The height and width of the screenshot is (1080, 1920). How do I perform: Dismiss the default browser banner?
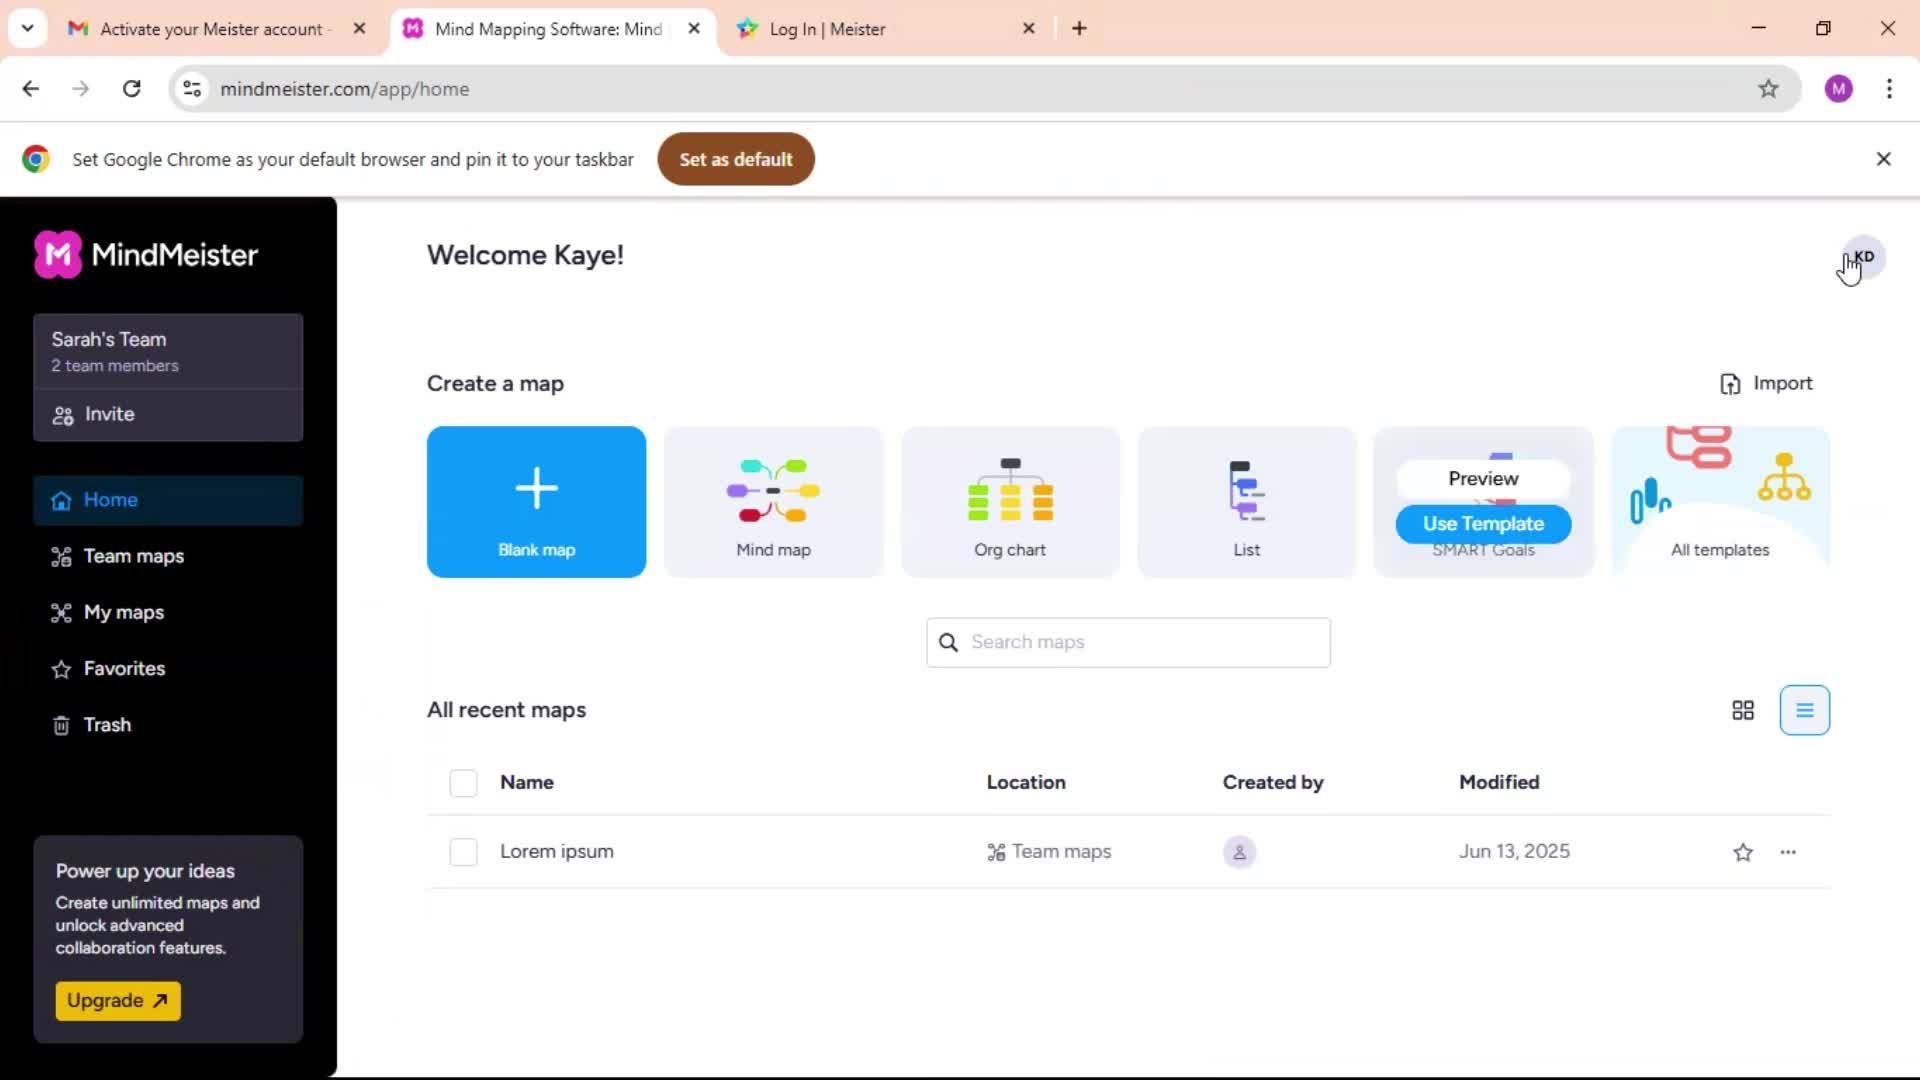(x=1884, y=159)
